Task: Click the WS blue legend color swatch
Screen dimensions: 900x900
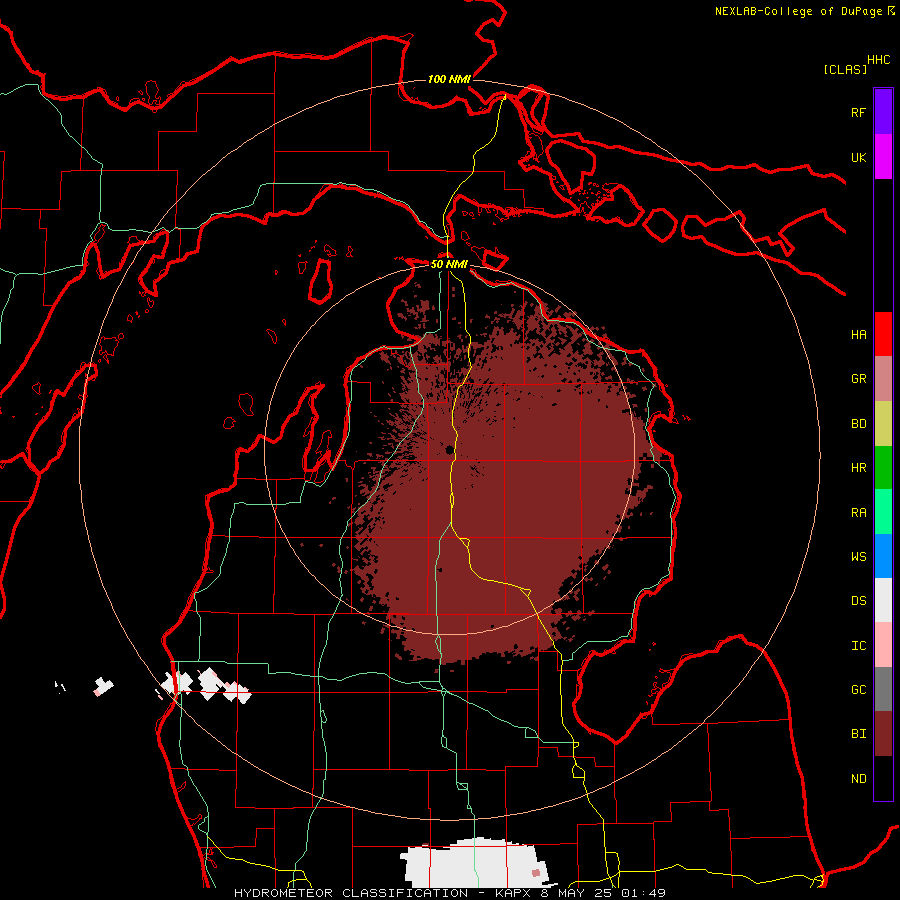Action: (883, 556)
